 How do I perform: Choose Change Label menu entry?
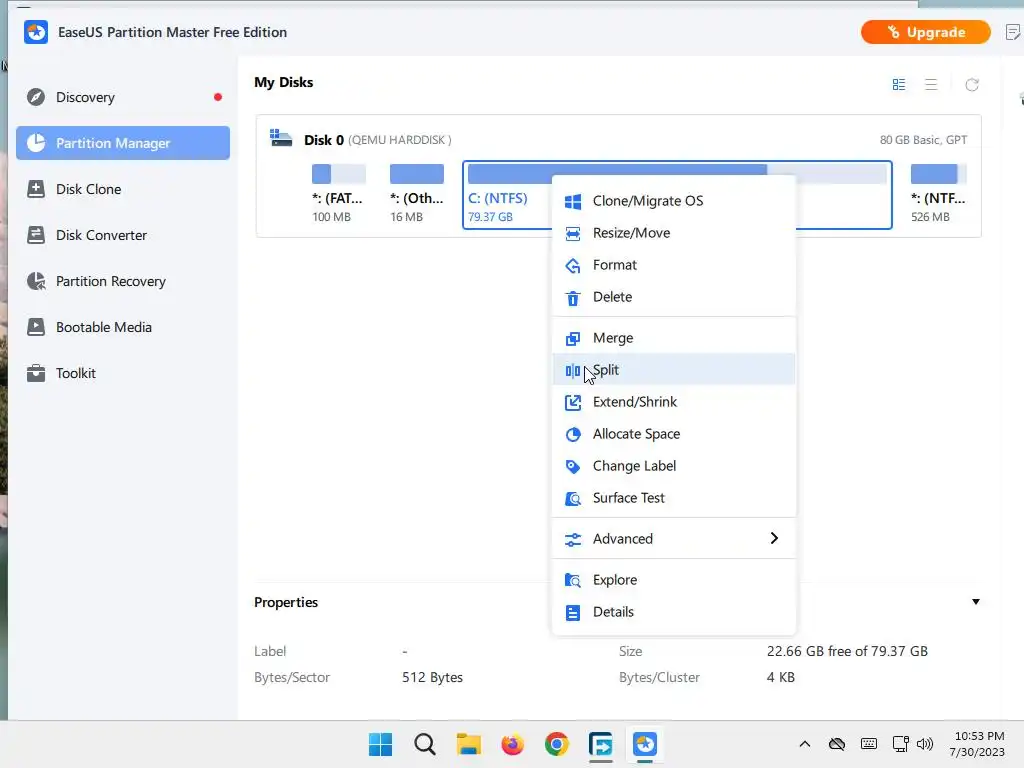pyautogui.click(x=674, y=466)
